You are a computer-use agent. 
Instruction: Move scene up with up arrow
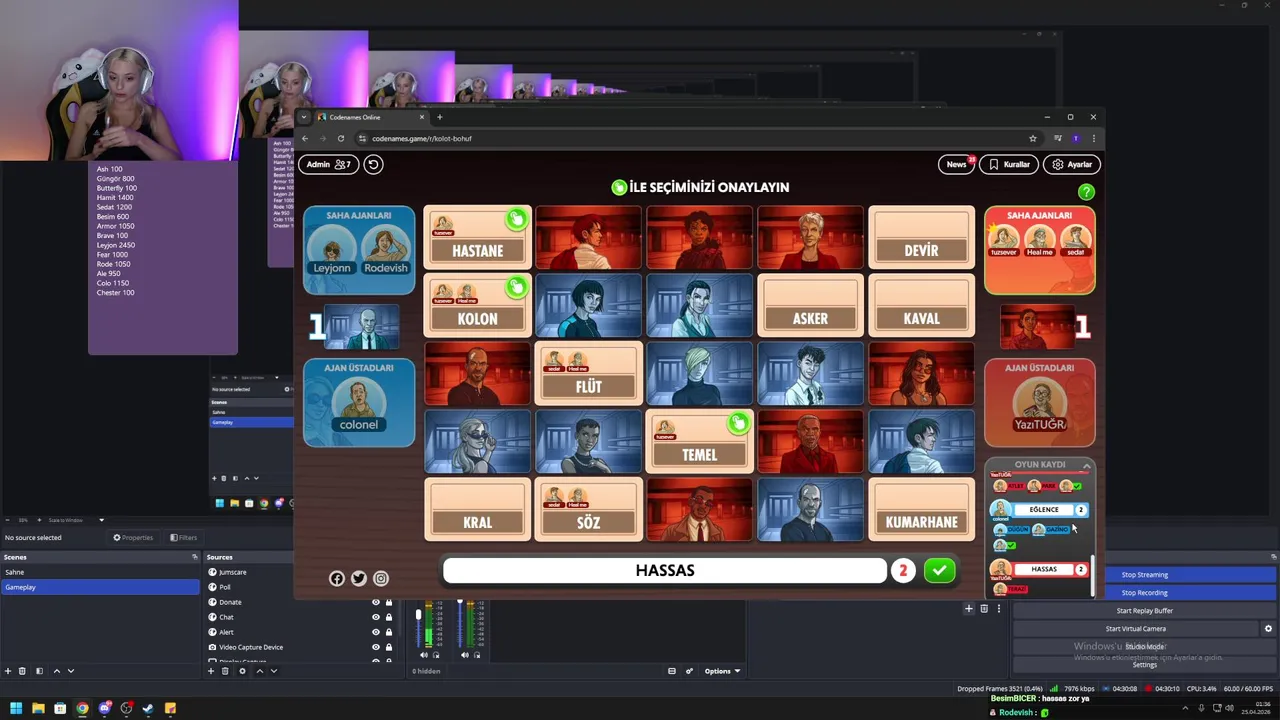click(x=56, y=671)
